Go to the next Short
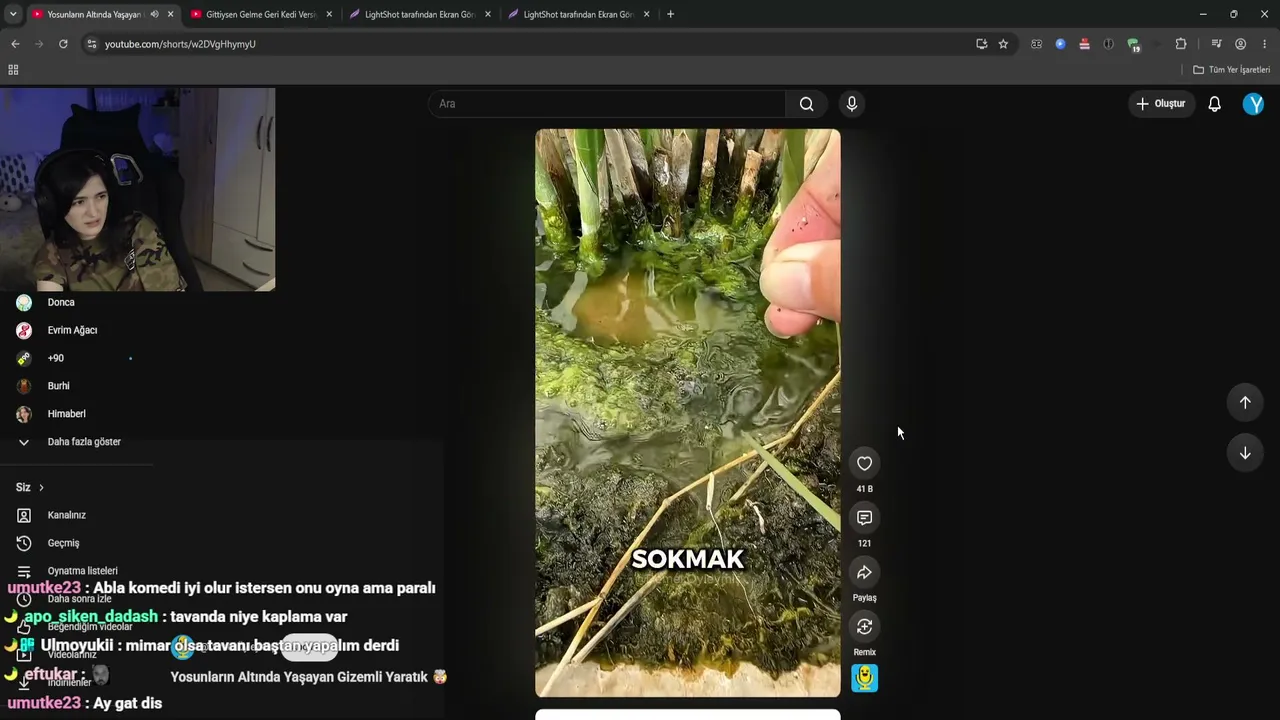Image resolution: width=1280 pixels, height=720 pixels. (1245, 453)
